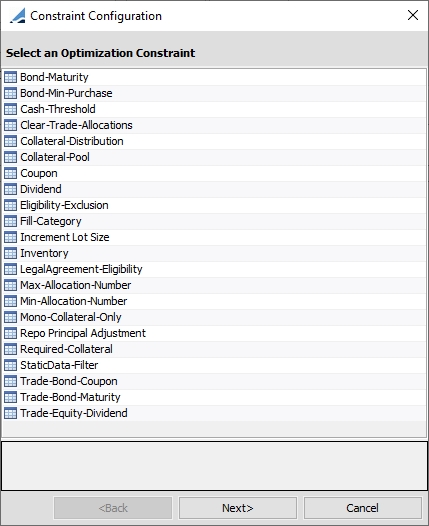Choose Clear-Trade-Allocations from the list
429x526 pixels.
point(214,125)
